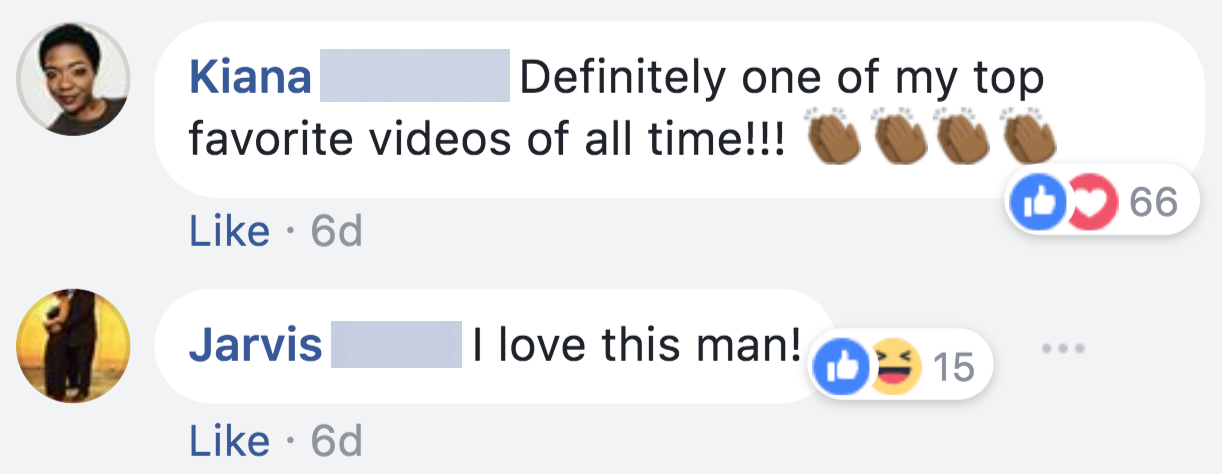Open the three-dot options menu for Jarvis's comment

tap(1062, 349)
